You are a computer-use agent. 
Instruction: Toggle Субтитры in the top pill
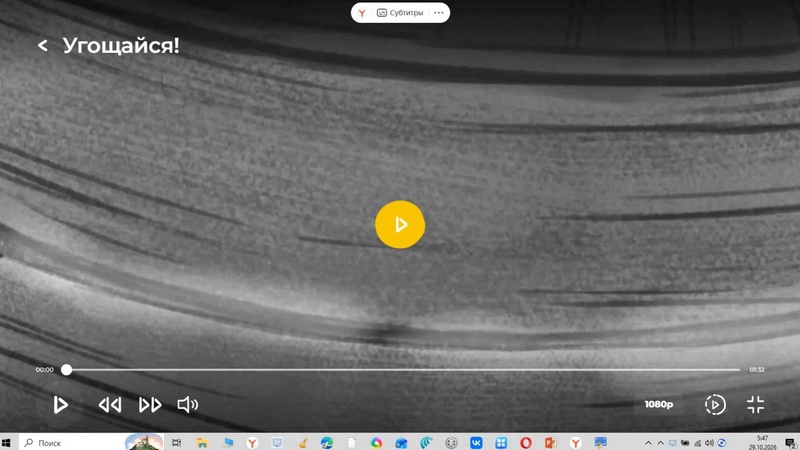pos(400,13)
